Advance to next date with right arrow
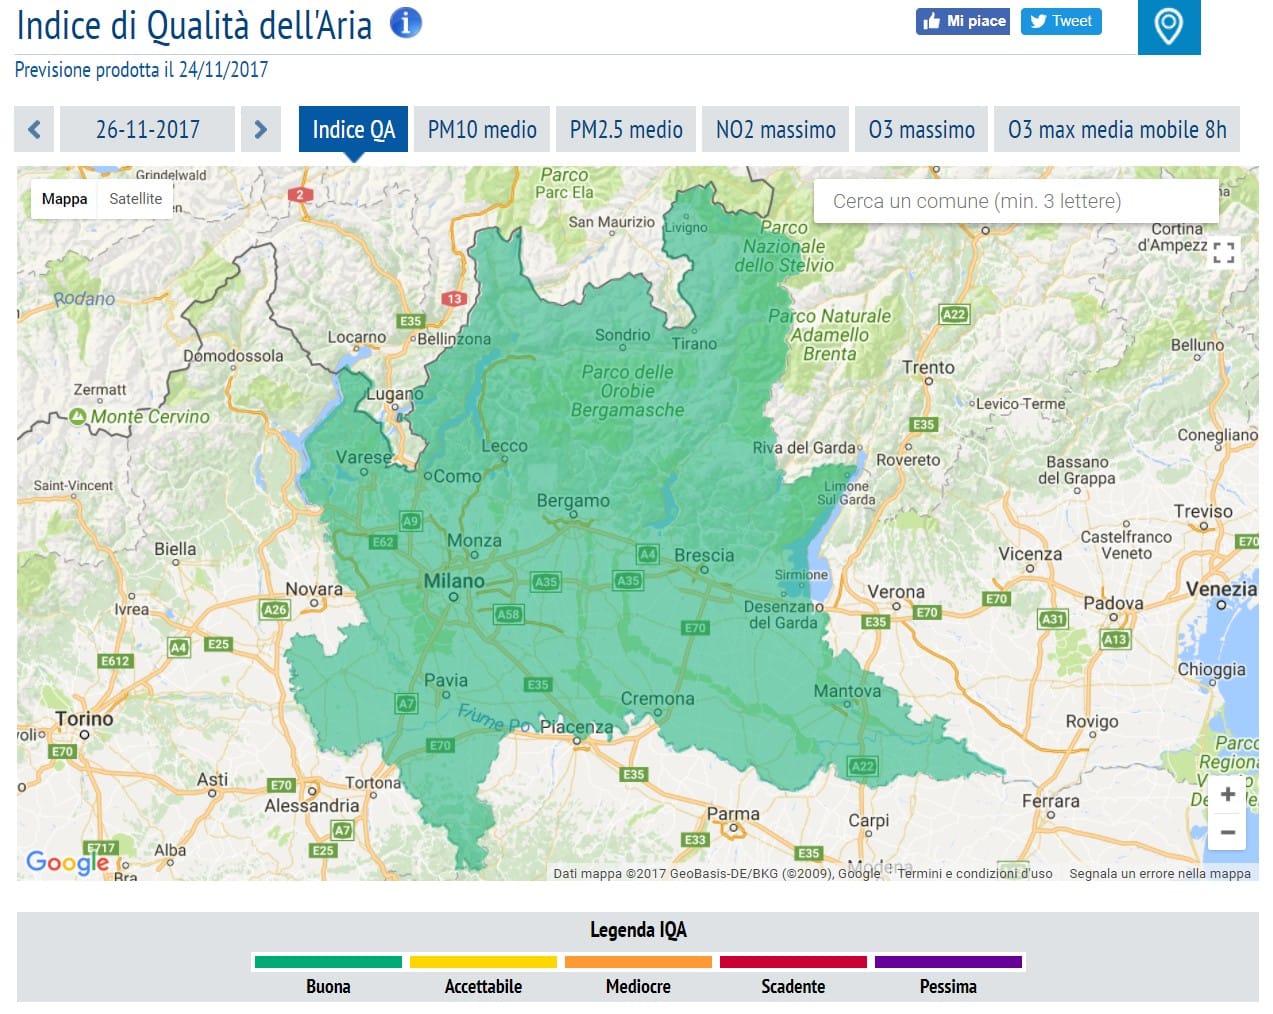This screenshot has height=1014, width=1273. [x=260, y=129]
